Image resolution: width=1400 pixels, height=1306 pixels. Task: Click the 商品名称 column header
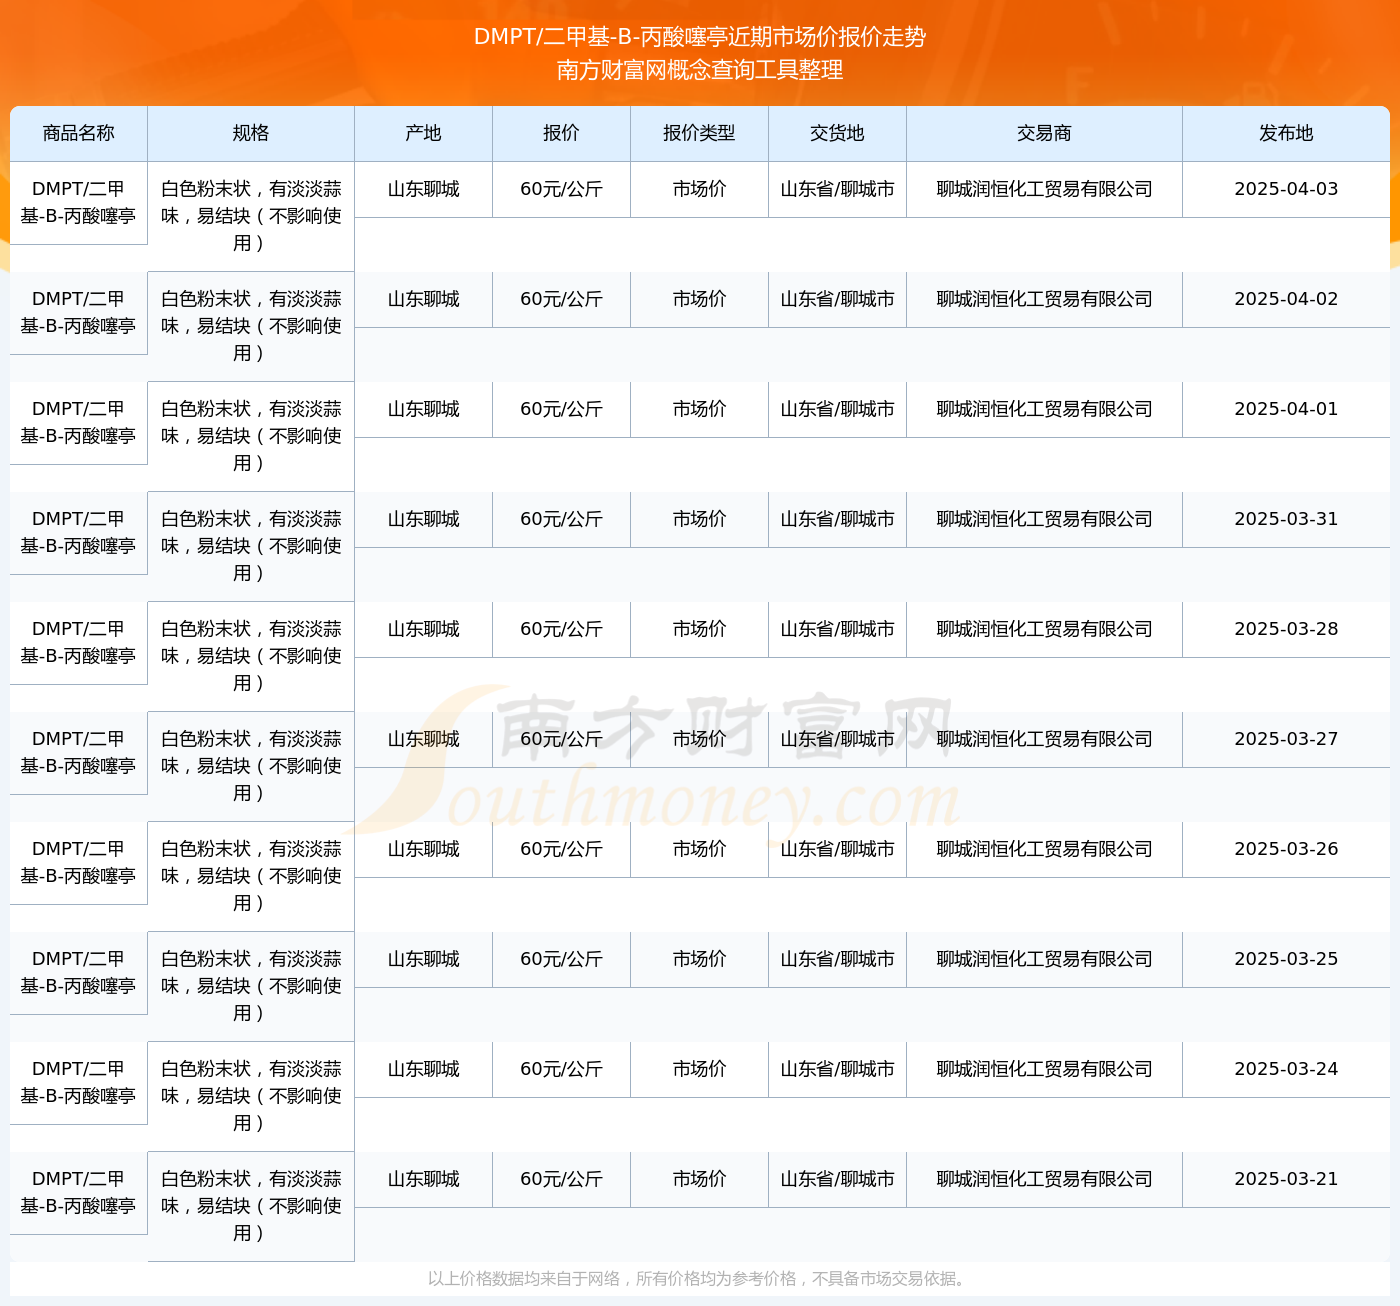coord(79,133)
